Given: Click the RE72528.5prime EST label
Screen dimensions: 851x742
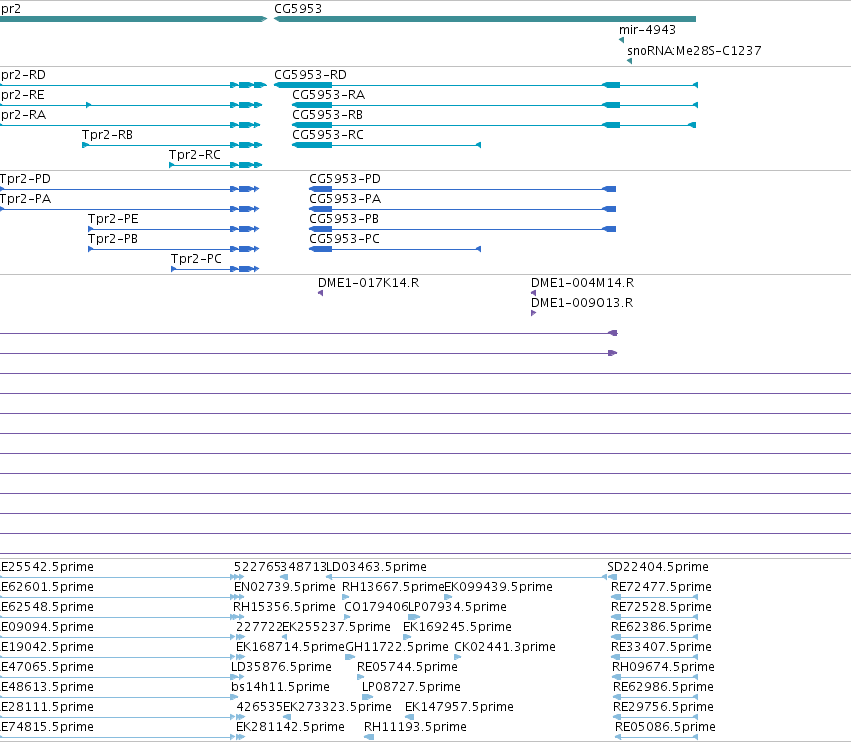Looking at the screenshot, I should click(x=661, y=607).
